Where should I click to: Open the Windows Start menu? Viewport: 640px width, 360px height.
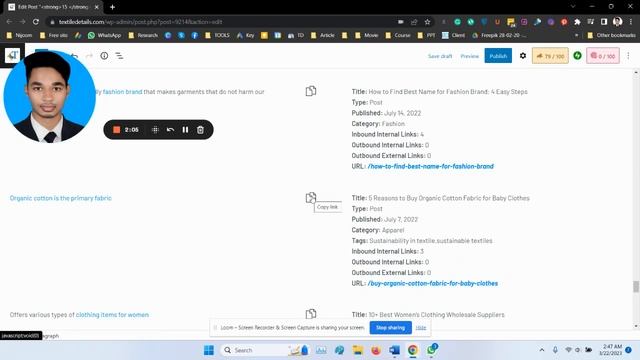(209, 350)
